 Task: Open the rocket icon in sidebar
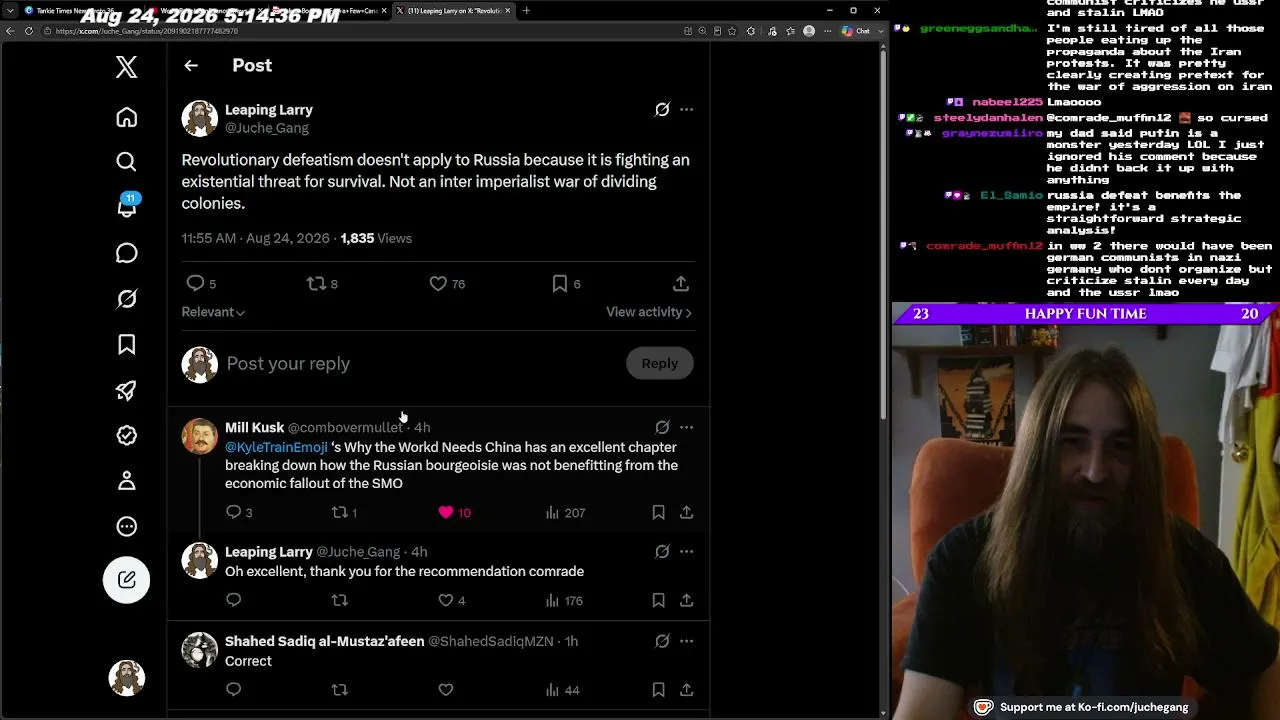(x=126, y=390)
